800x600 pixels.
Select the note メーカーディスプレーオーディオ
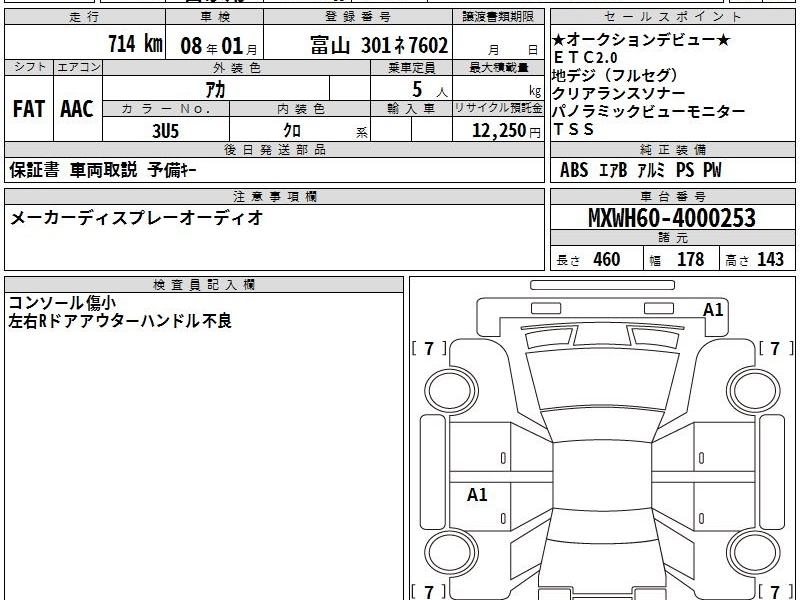tap(136, 218)
